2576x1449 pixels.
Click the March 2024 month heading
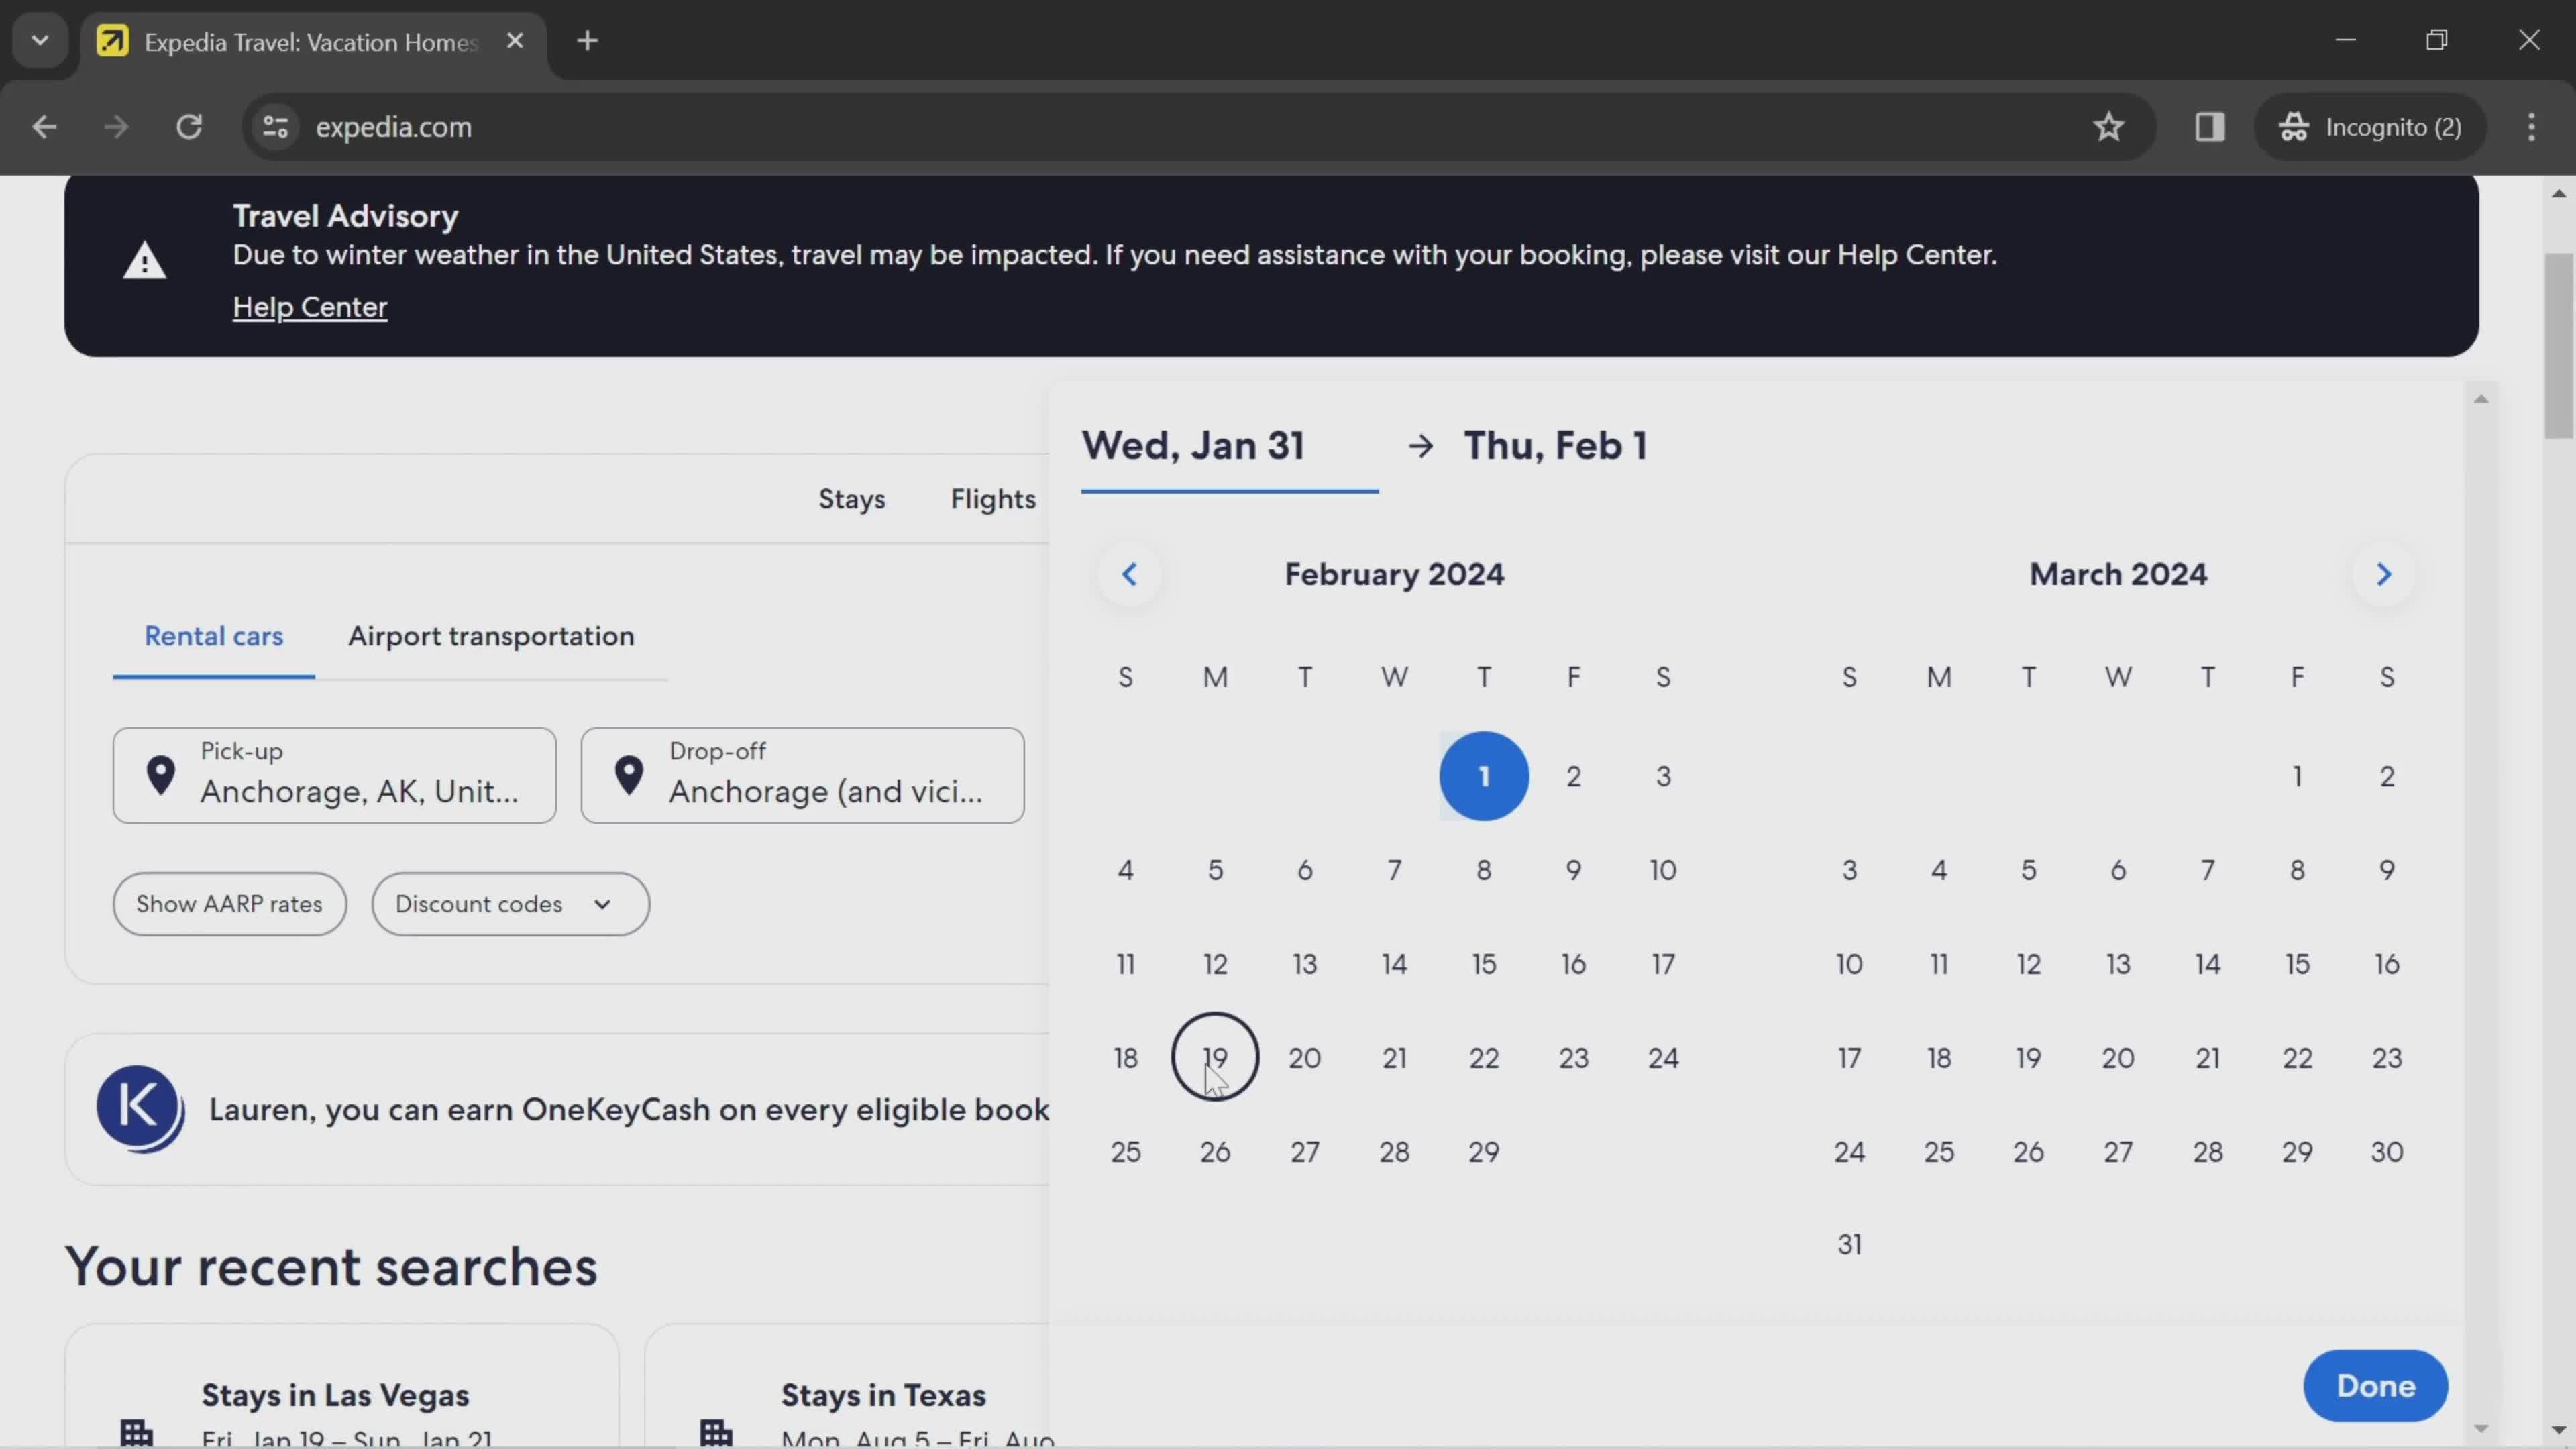click(2118, 574)
